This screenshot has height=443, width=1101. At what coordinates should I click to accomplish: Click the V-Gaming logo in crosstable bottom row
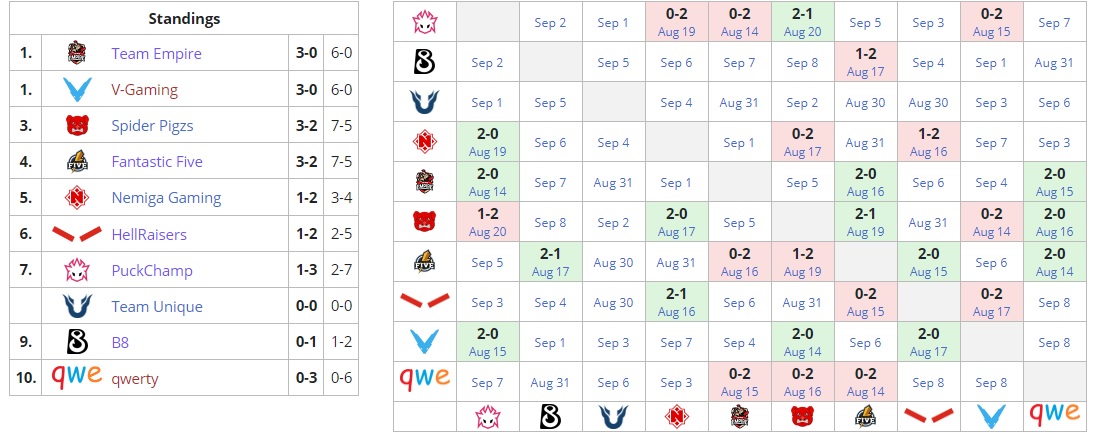(x=991, y=416)
